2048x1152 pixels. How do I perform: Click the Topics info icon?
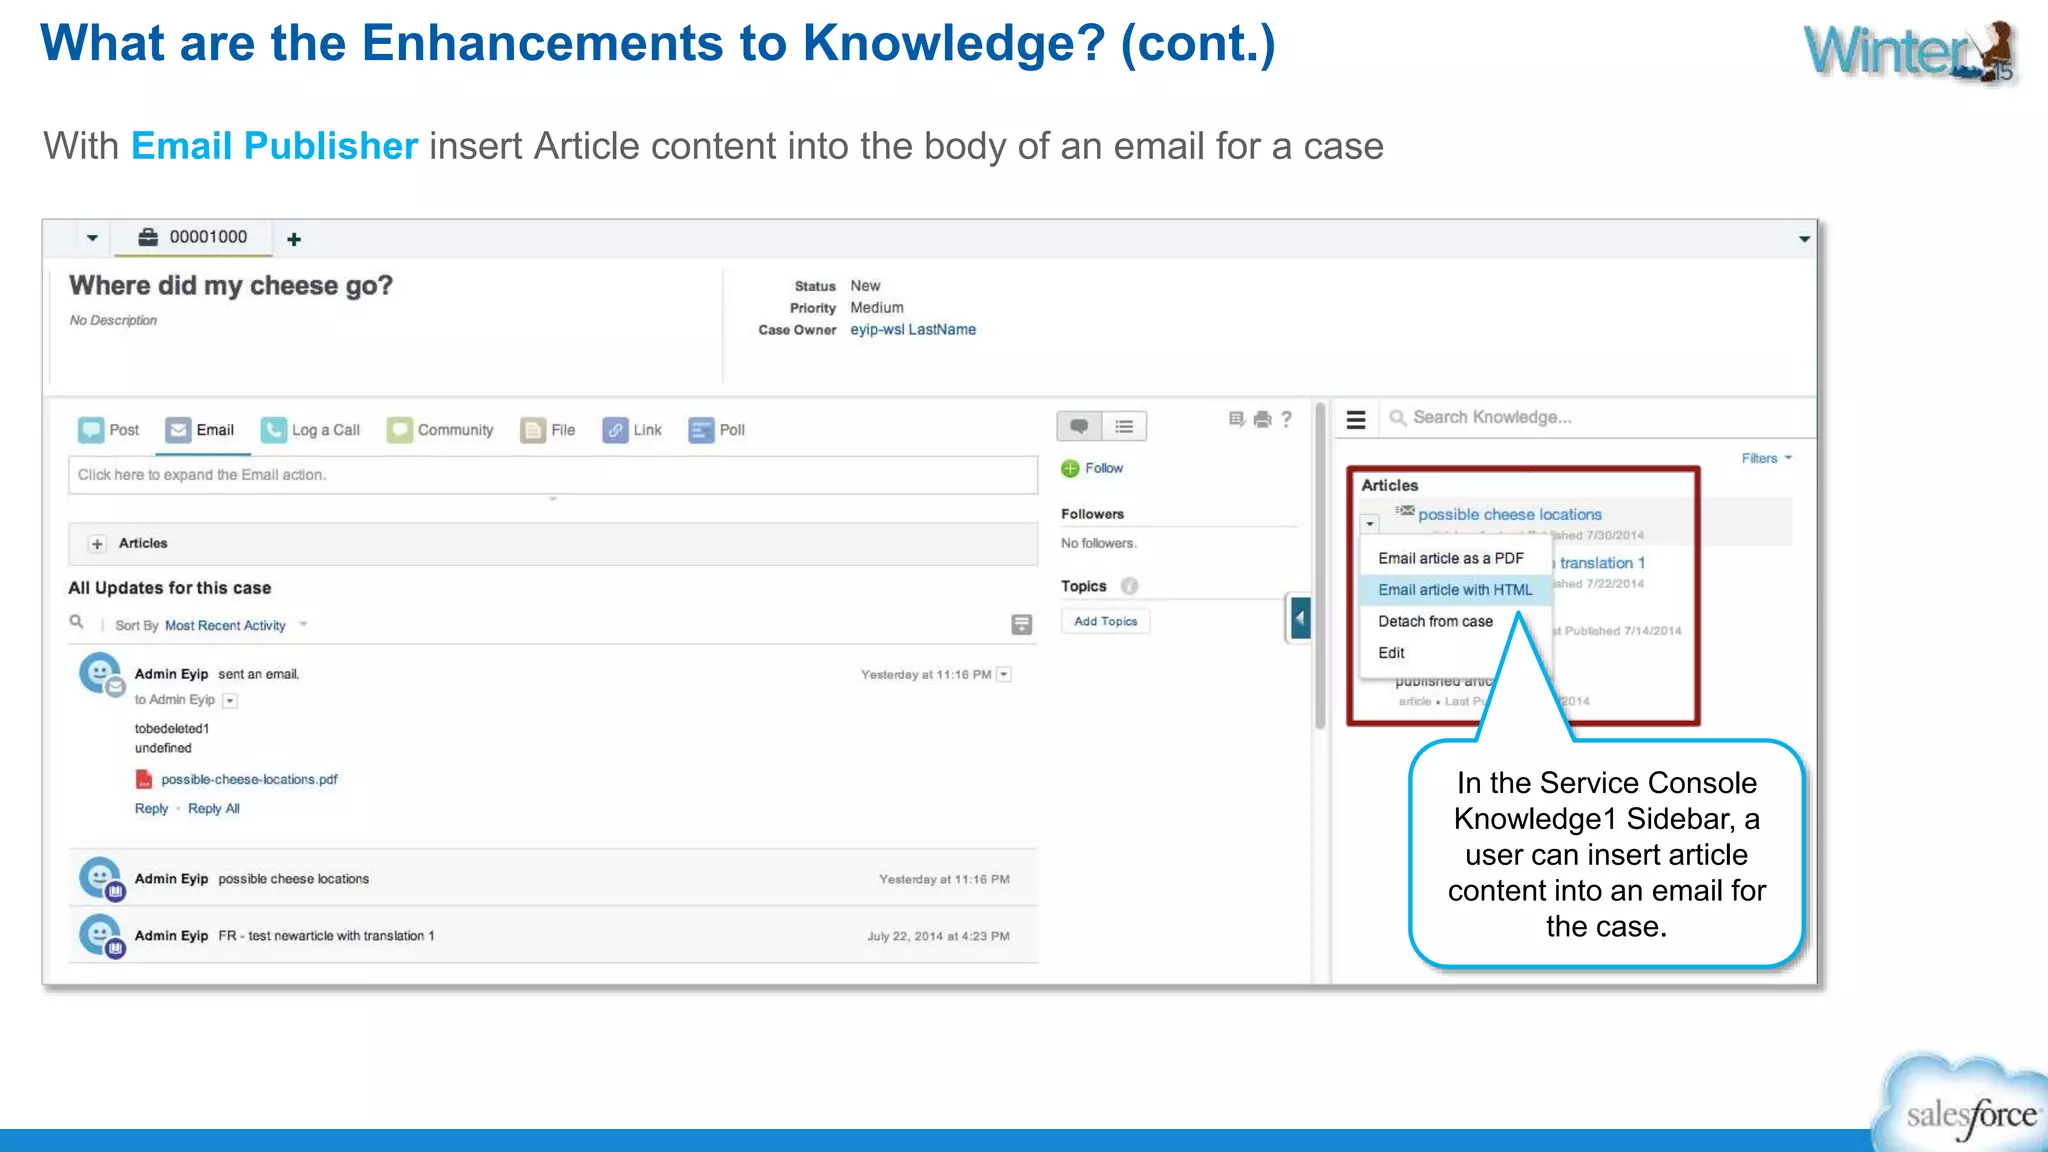click(1130, 586)
